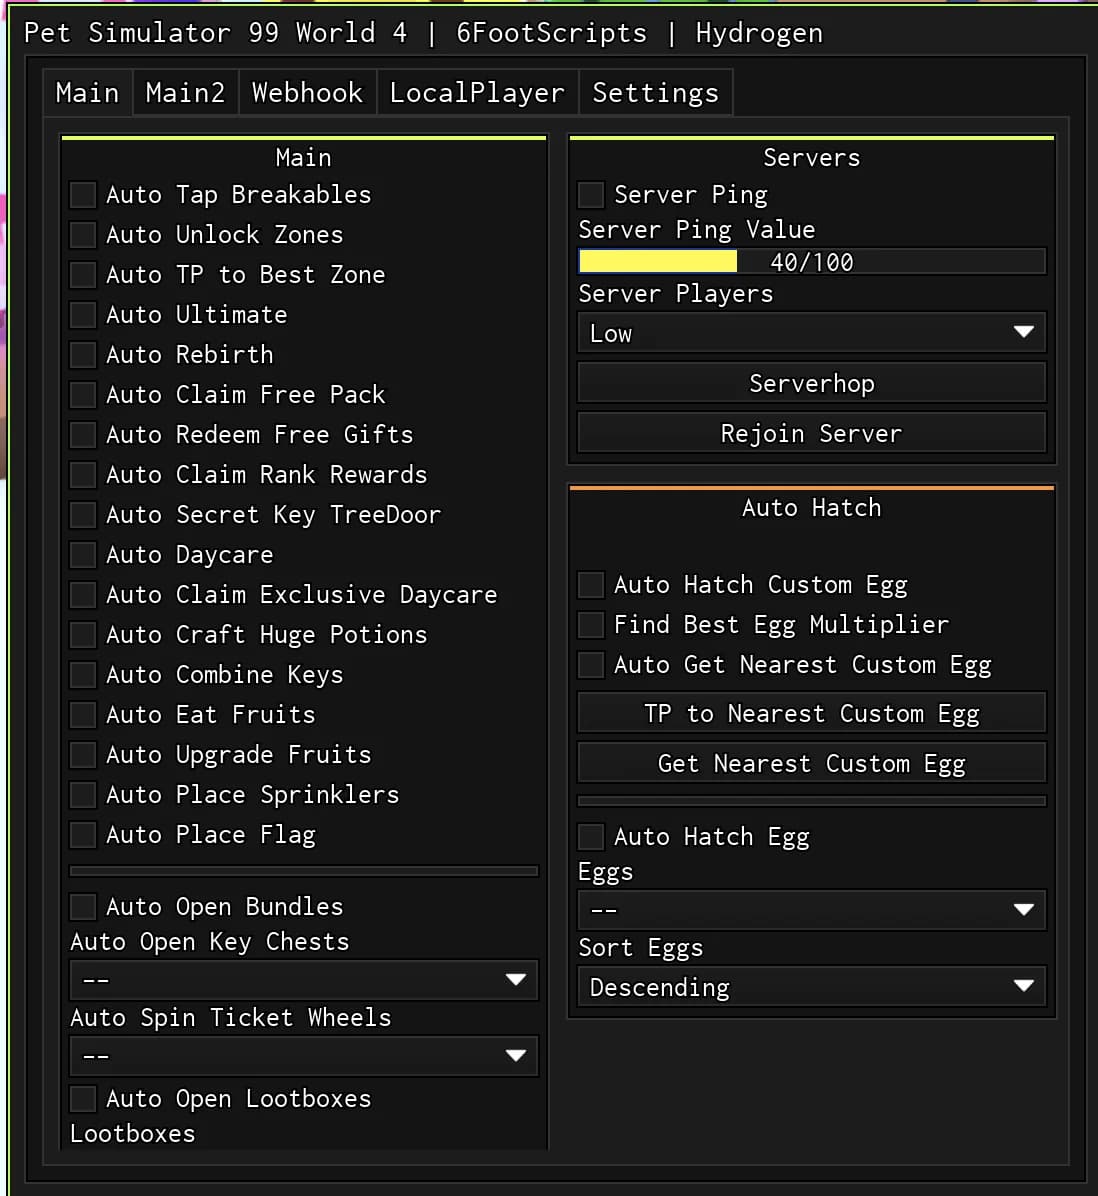Toggle Auto Open Bundles
1098x1196 pixels.
coord(83,906)
